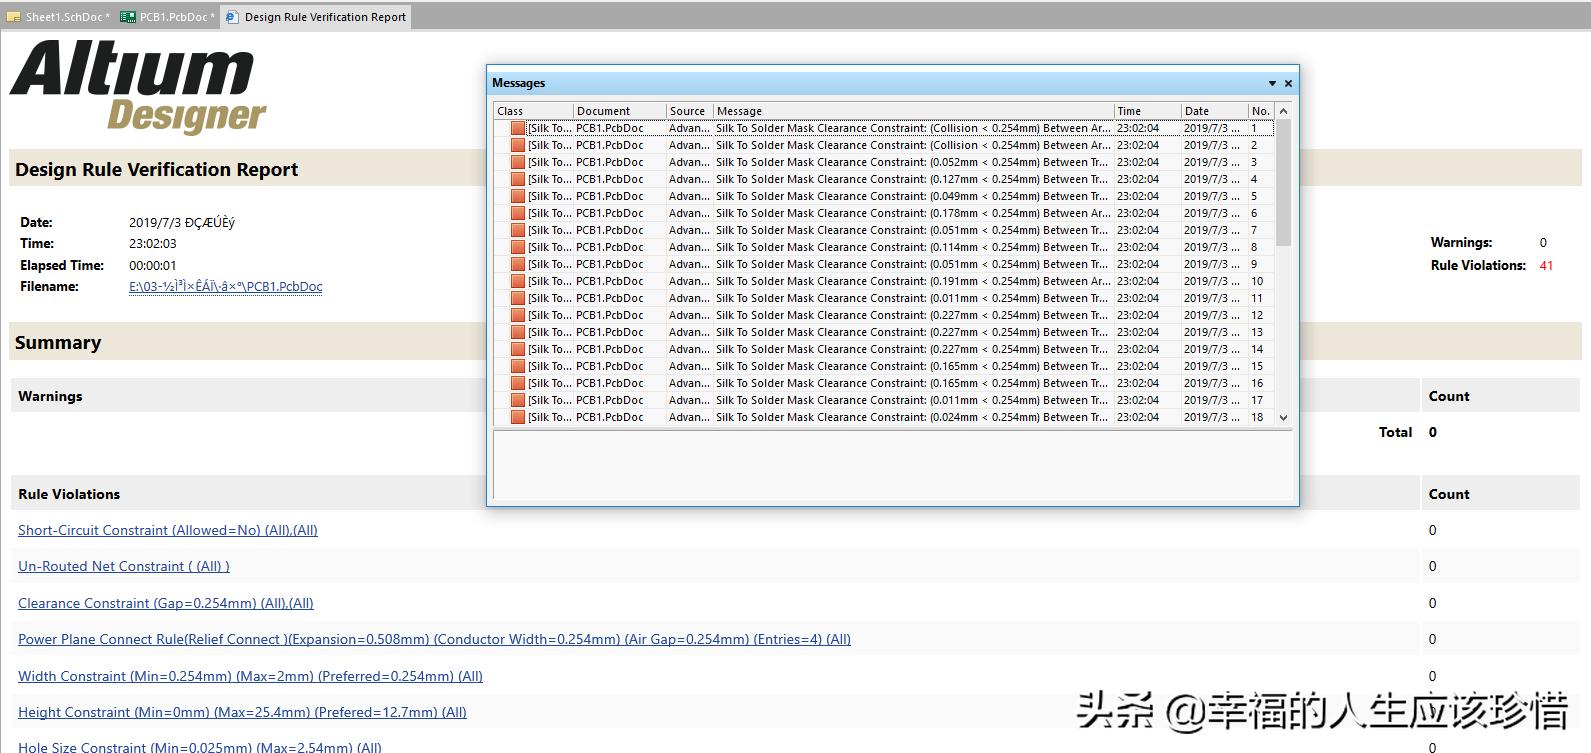1591x753 pixels.
Task: Click the red violation icon of message 6
Action: pos(518,213)
